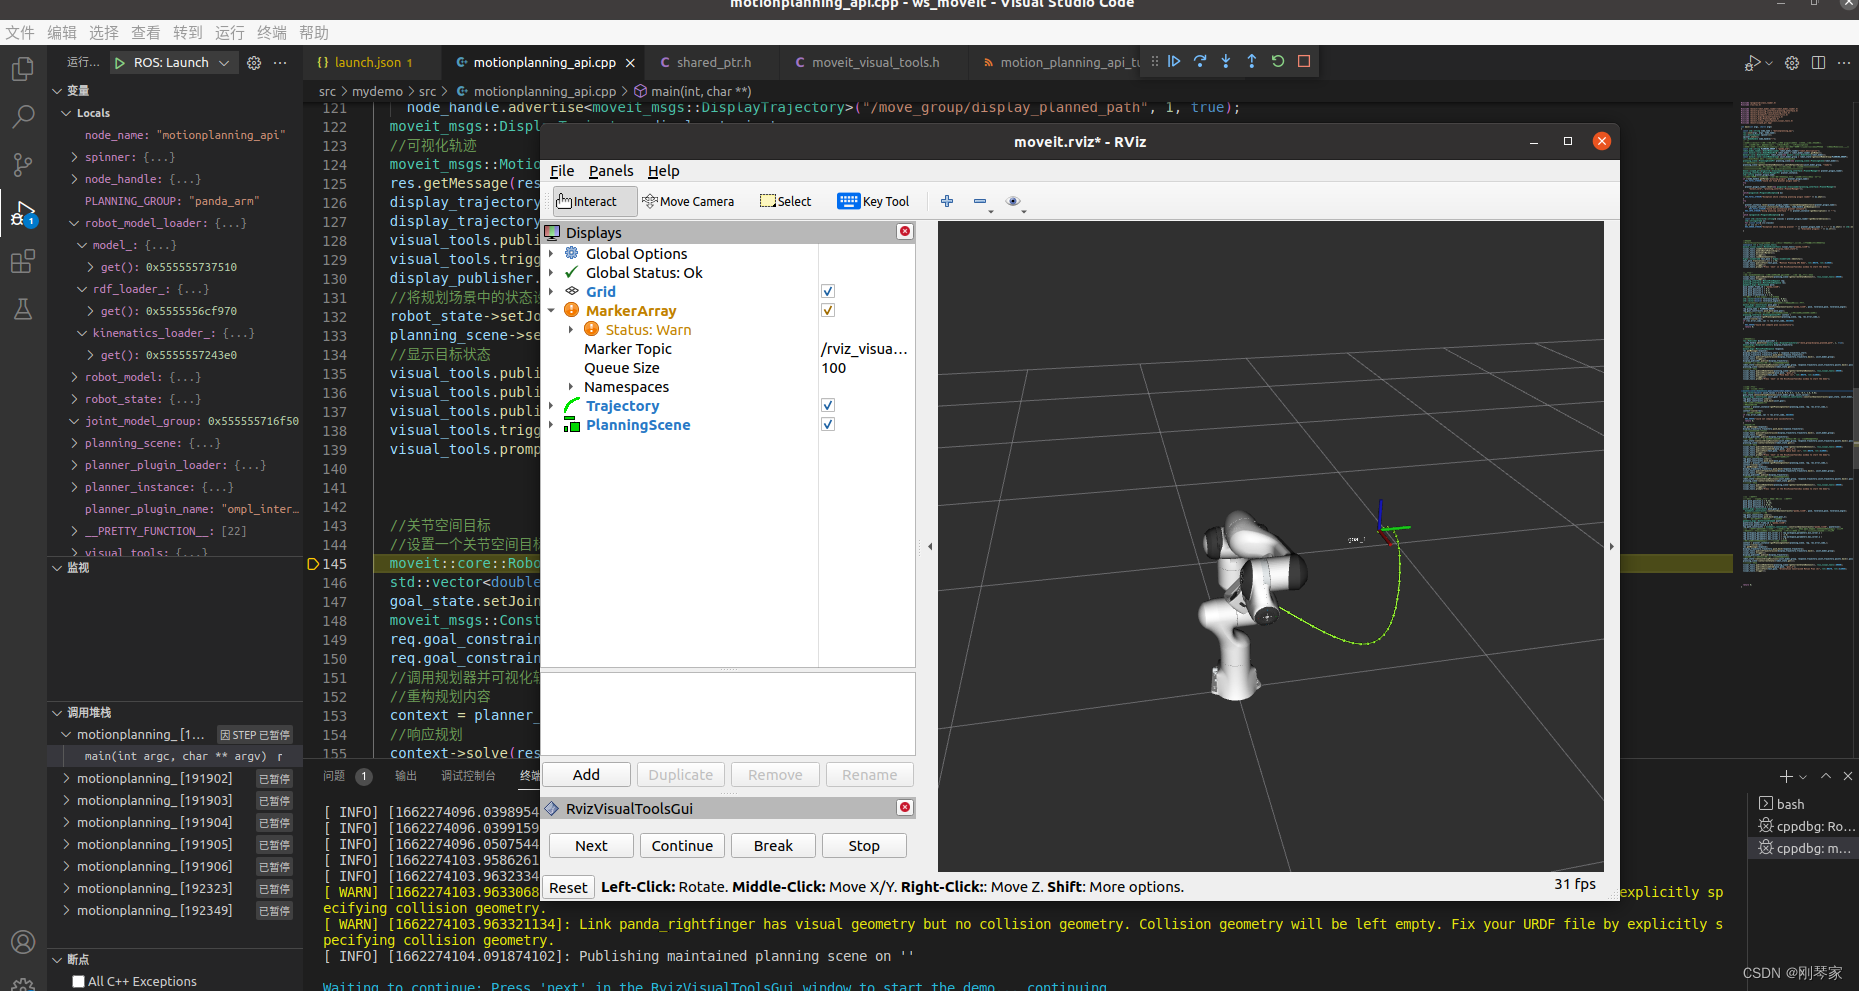Click debug Stop square icon
Viewport: 1859px width, 991px height.
[x=1304, y=62]
